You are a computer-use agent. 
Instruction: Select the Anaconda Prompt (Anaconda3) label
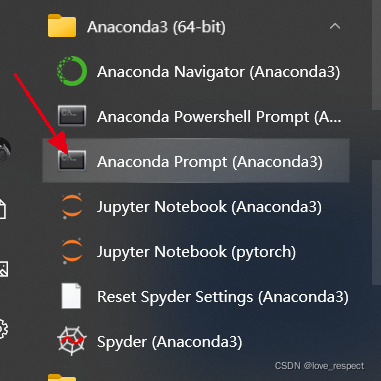(x=210, y=162)
